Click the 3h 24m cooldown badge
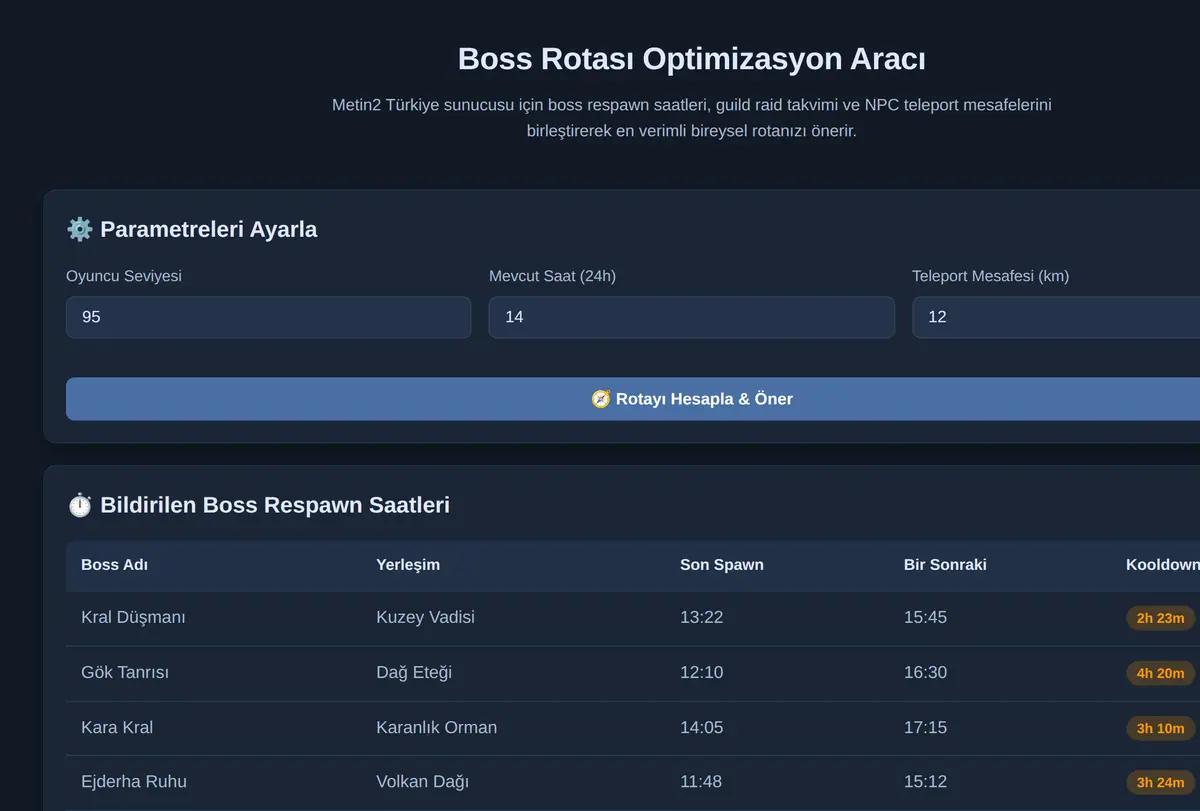The image size is (1200, 811). (x=1160, y=782)
